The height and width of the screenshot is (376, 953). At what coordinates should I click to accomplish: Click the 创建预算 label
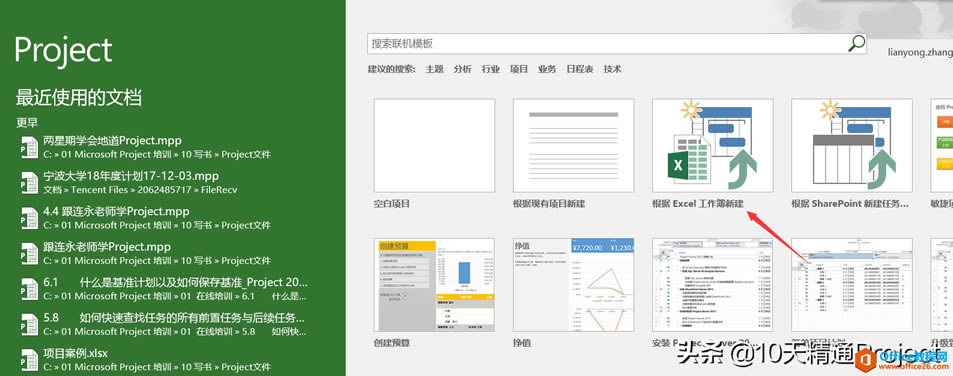click(x=392, y=343)
